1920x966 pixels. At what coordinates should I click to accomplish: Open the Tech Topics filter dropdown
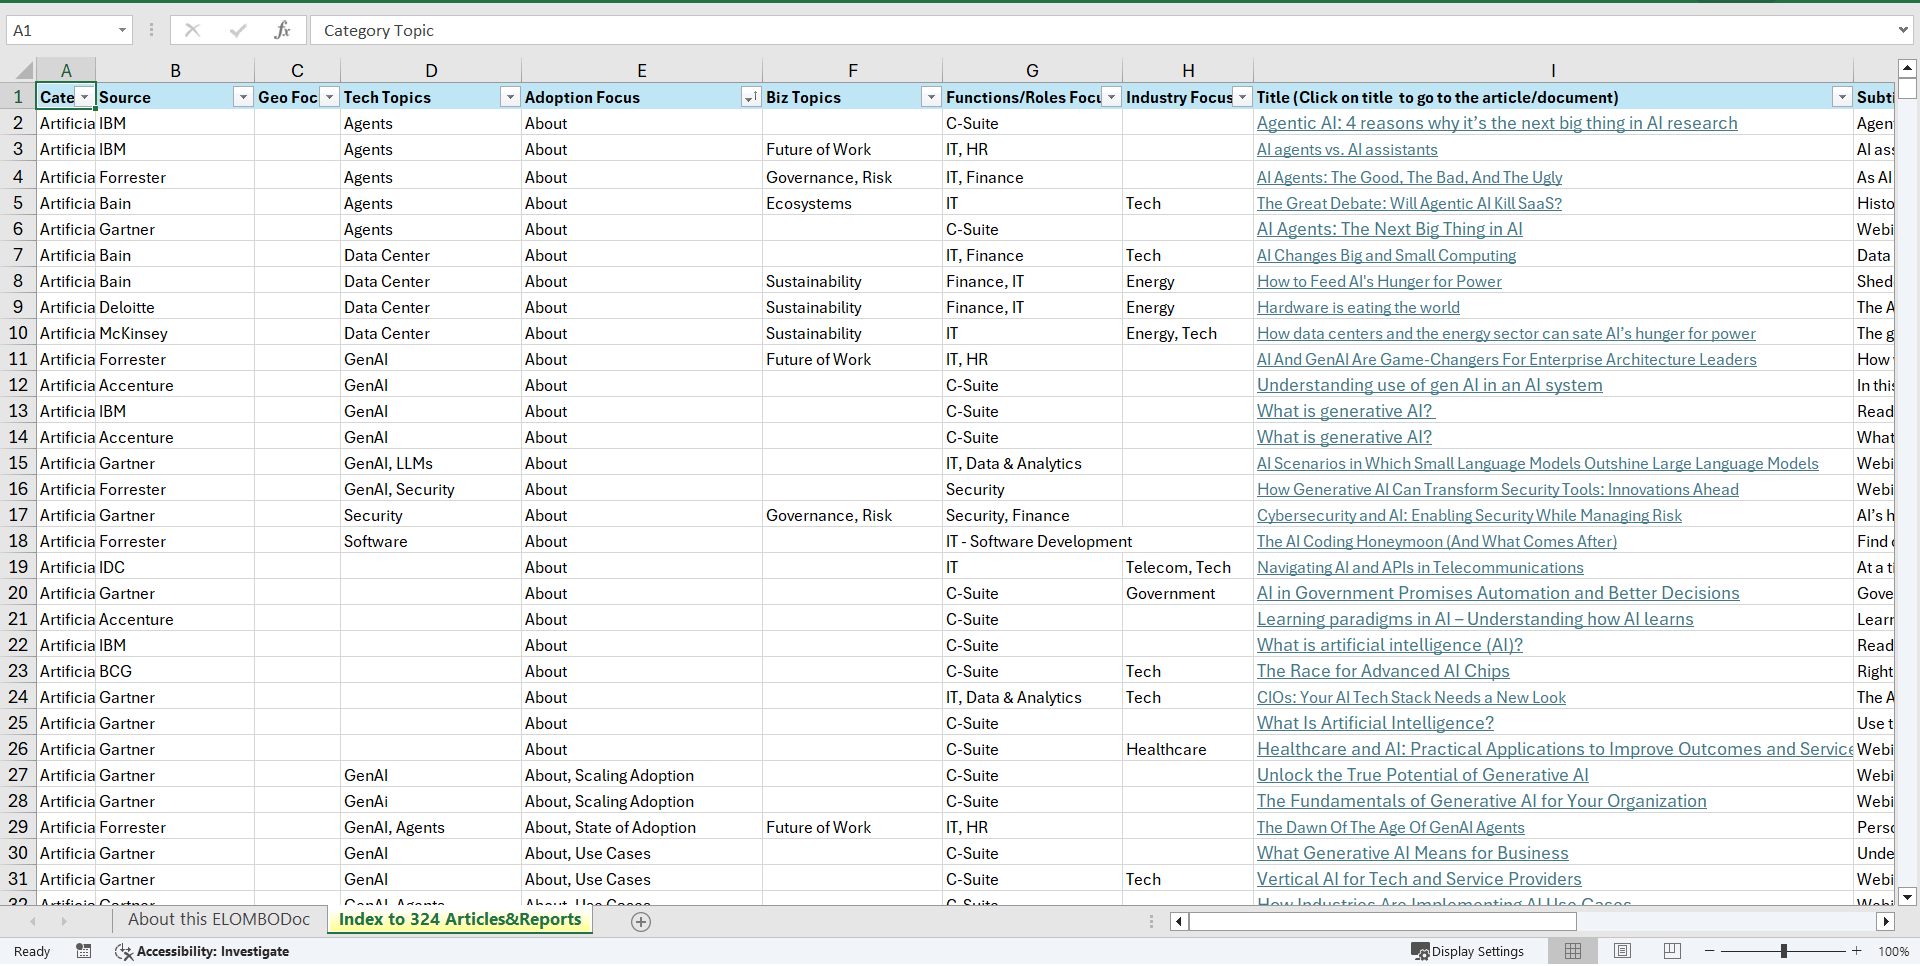click(x=510, y=97)
